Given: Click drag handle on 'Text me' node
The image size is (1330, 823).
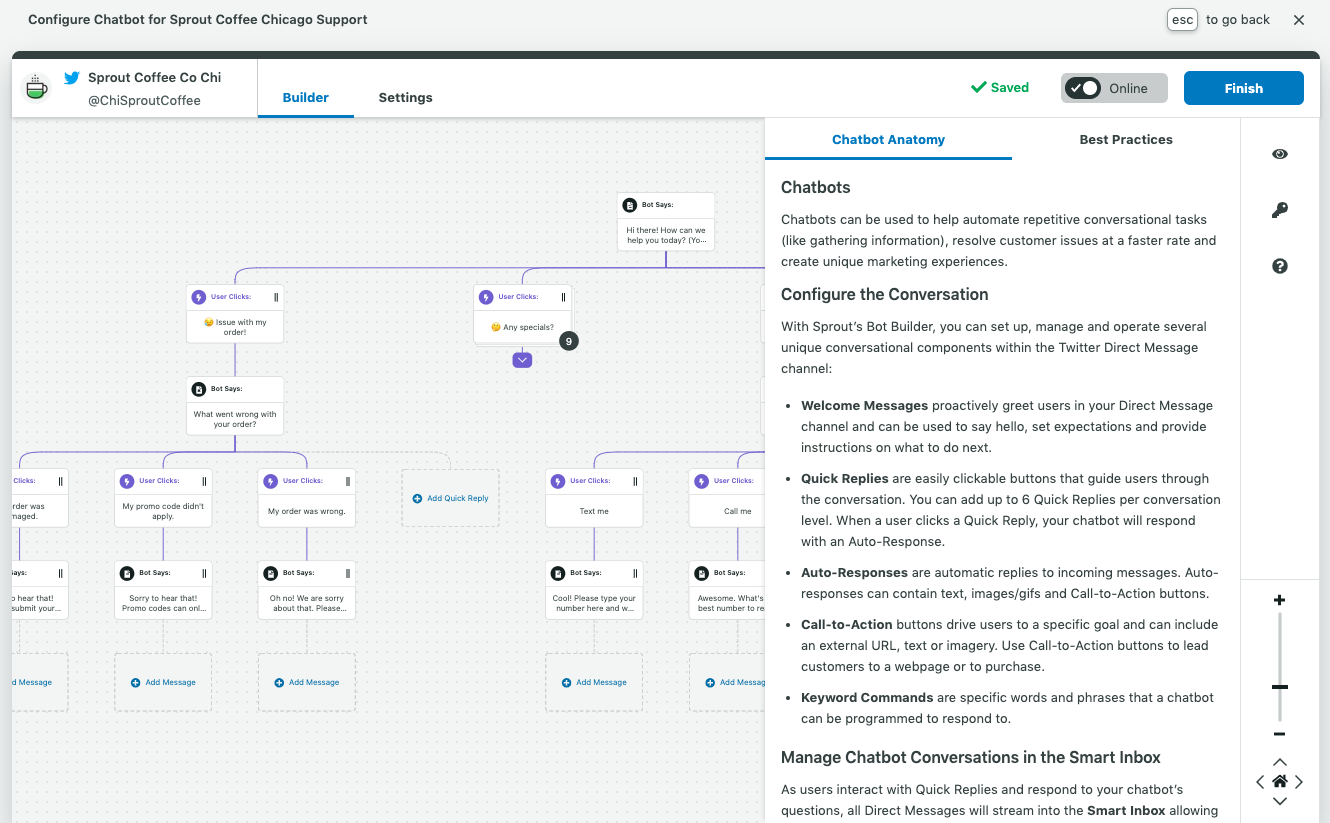Looking at the screenshot, I should click(x=635, y=481).
